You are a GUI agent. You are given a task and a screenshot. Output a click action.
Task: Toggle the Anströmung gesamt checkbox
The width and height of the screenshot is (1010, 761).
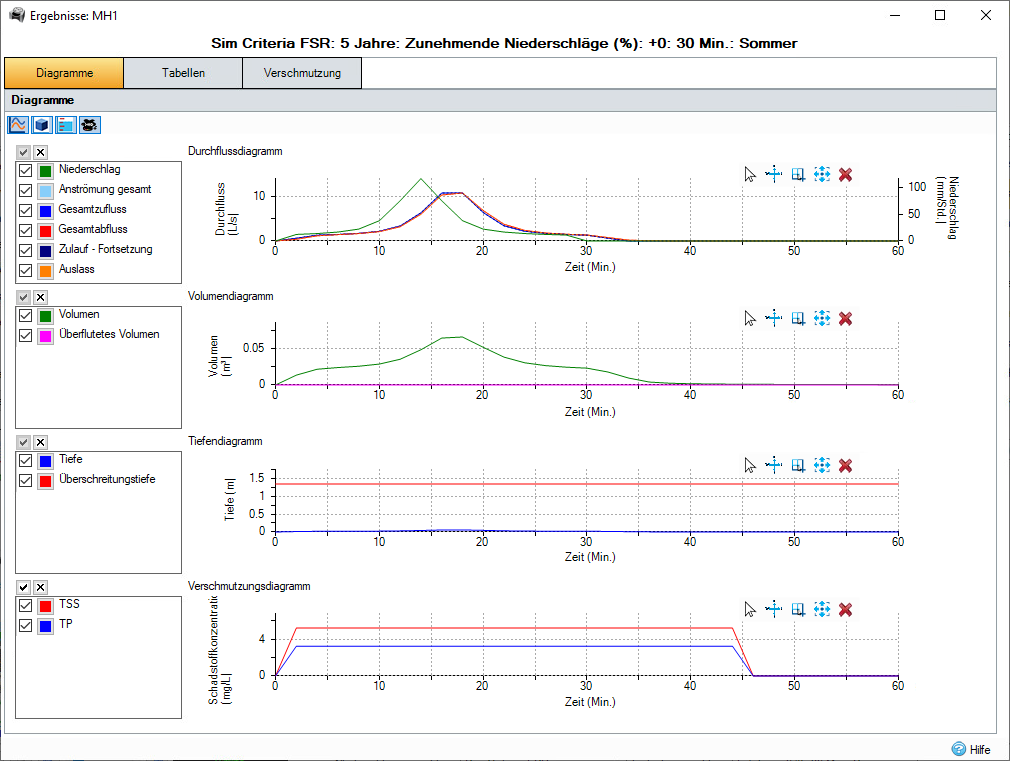click(x=25, y=191)
